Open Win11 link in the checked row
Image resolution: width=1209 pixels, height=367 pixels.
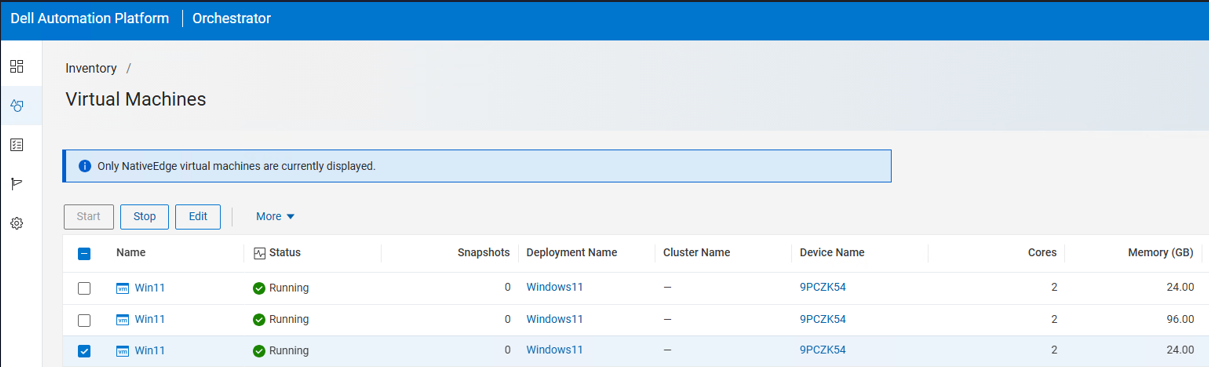coord(150,351)
